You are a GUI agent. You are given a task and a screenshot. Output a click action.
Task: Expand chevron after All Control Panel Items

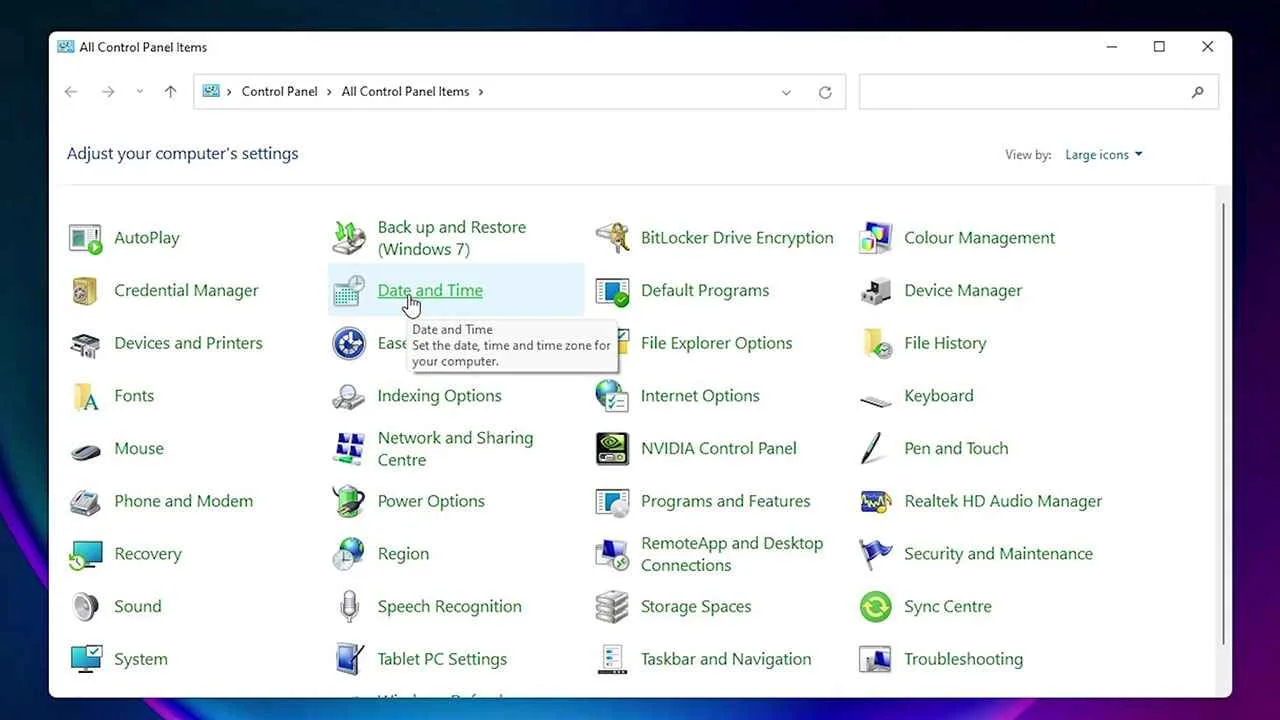point(481,92)
